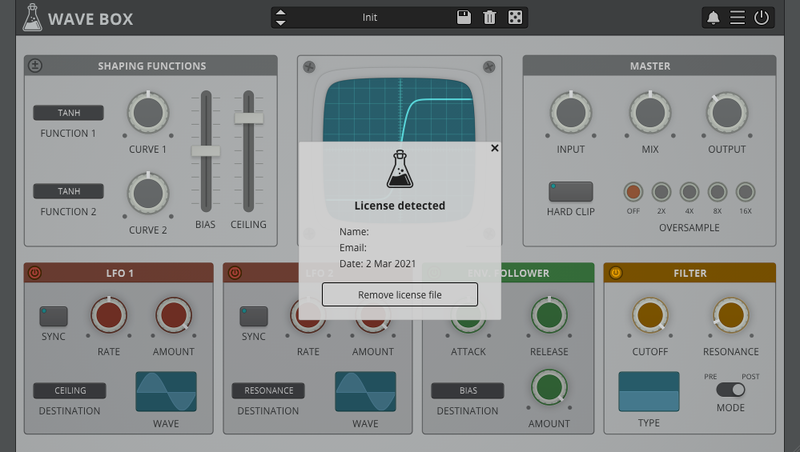Open the Function 1 TANH dropdown
Screen dimensions: 800x452
tap(69, 113)
